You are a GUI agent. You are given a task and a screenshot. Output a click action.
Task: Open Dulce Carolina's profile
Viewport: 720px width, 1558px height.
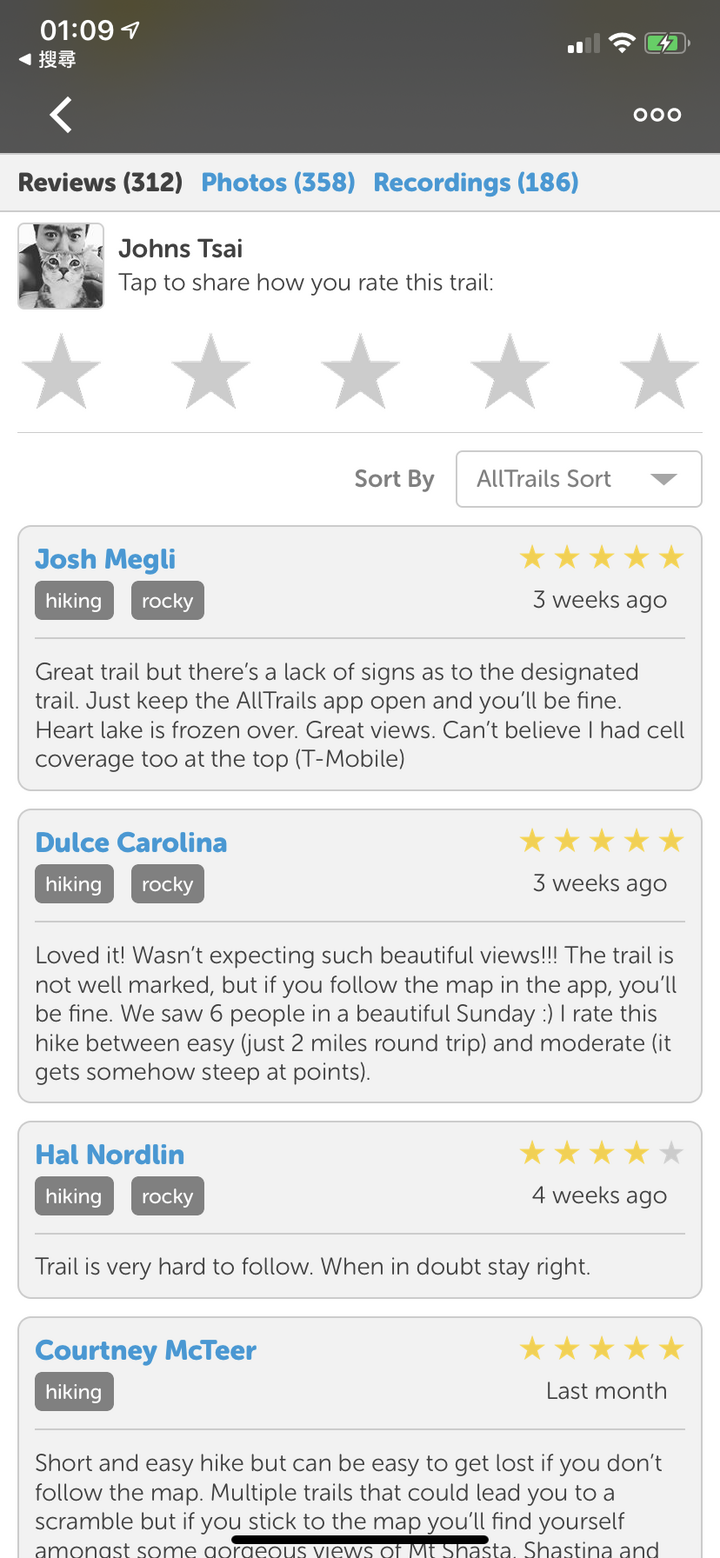(x=131, y=842)
